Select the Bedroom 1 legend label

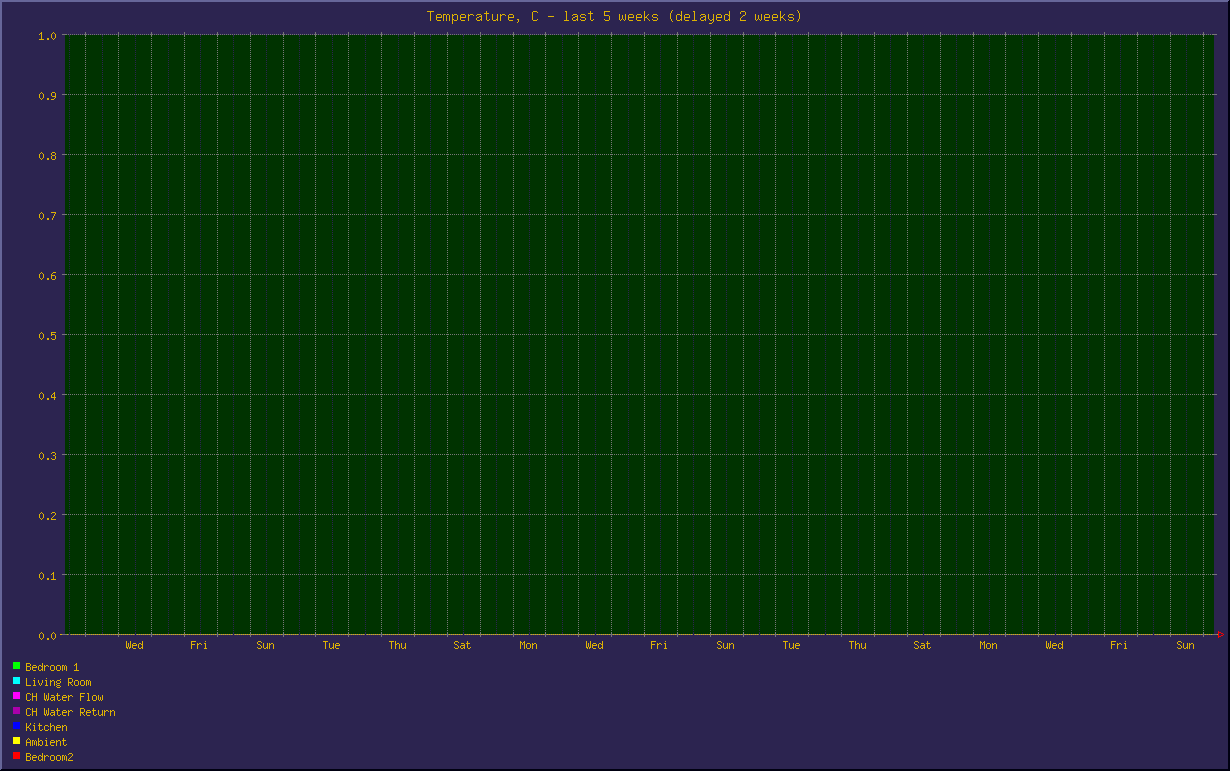(52, 667)
